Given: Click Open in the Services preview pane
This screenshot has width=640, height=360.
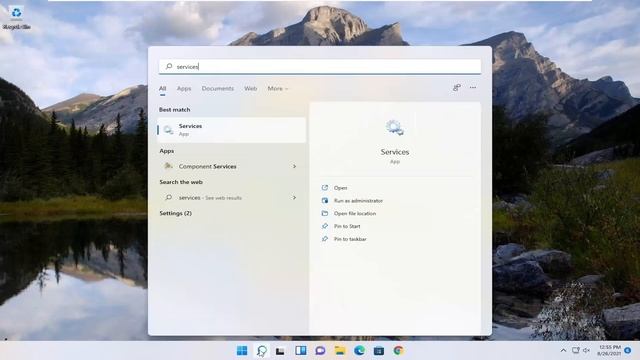Looking at the screenshot, I should pos(340,188).
